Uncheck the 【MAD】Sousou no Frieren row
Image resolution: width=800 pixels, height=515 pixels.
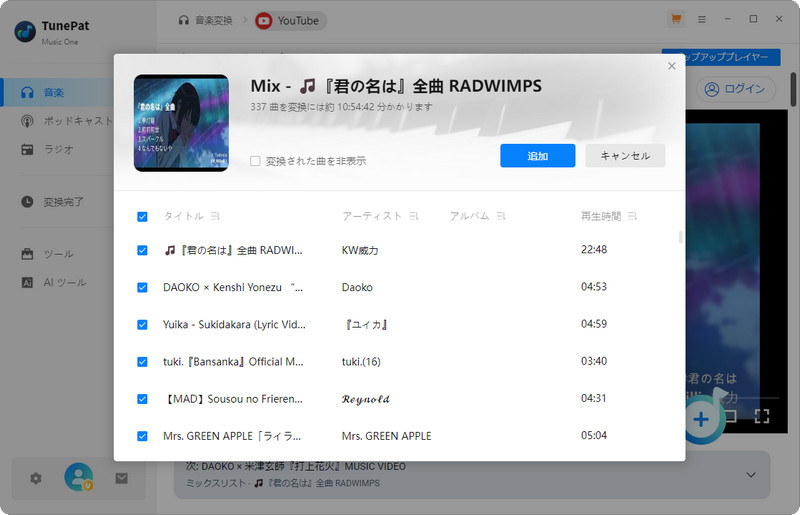pos(142,399)
